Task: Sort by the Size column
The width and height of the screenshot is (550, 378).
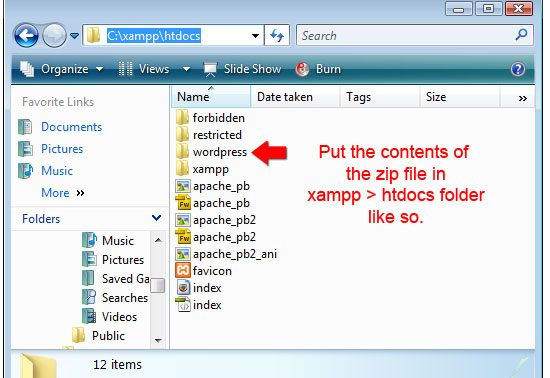Action: (460, 97)
